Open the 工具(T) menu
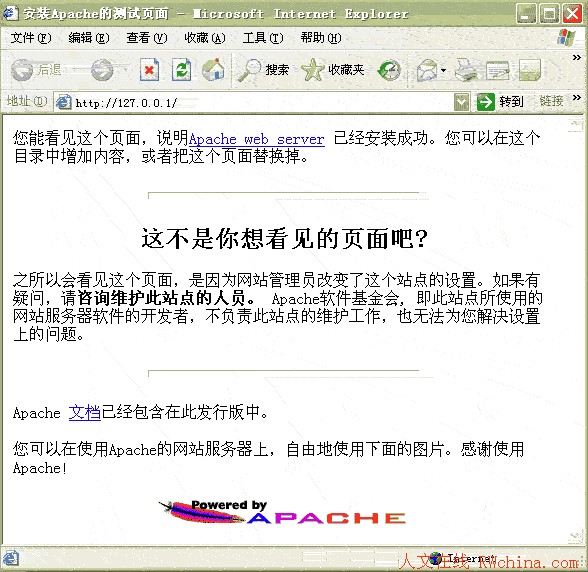 (x=263, y=38)
